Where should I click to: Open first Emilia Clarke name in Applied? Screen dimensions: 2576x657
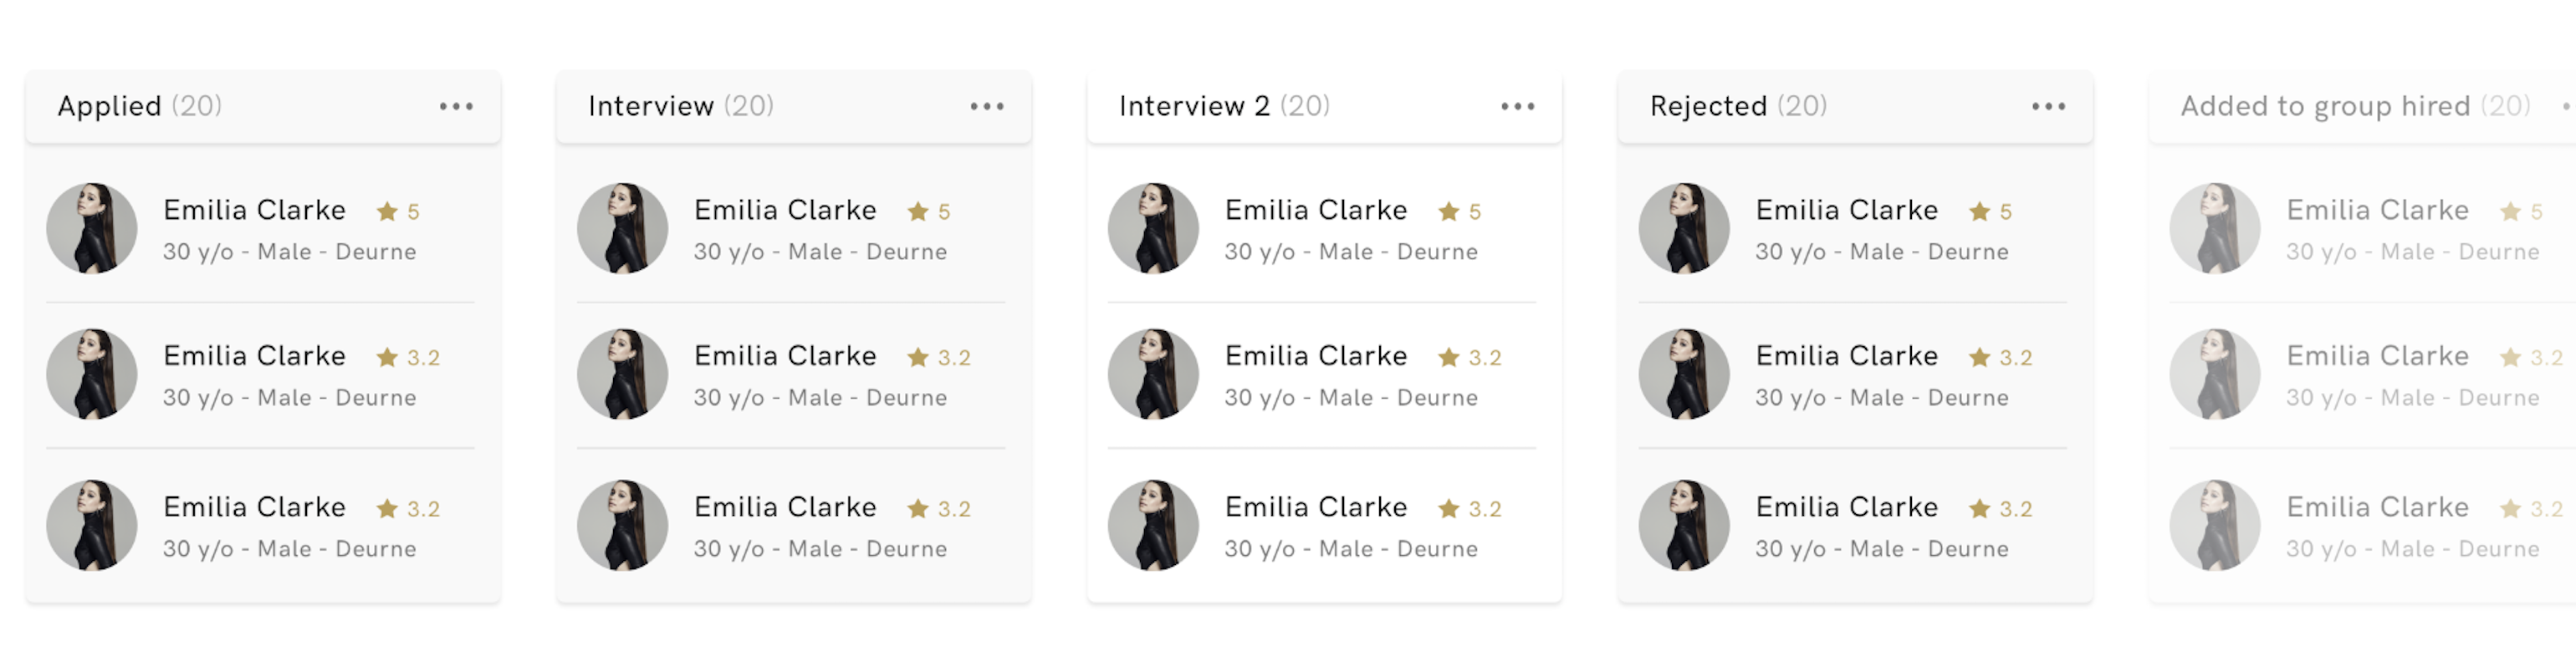(255, 210)
